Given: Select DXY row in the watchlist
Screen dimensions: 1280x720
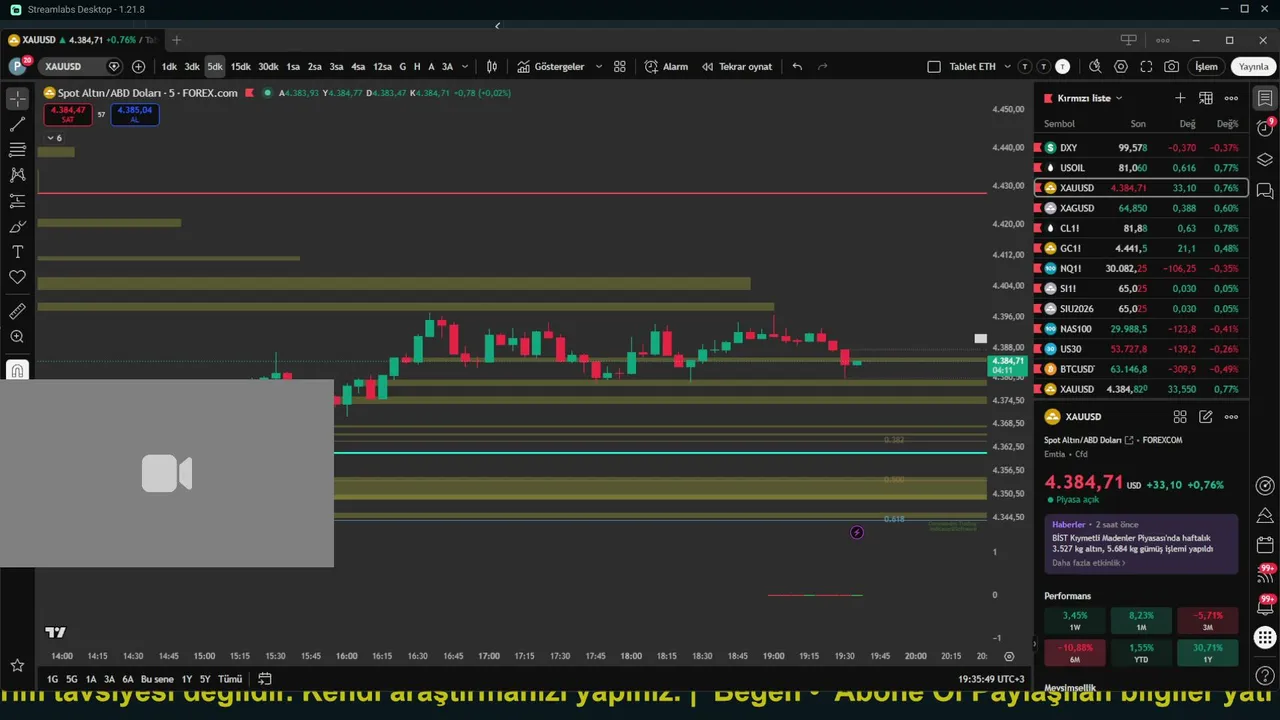Looking at the screenshot, I should tap(1141, 148).
